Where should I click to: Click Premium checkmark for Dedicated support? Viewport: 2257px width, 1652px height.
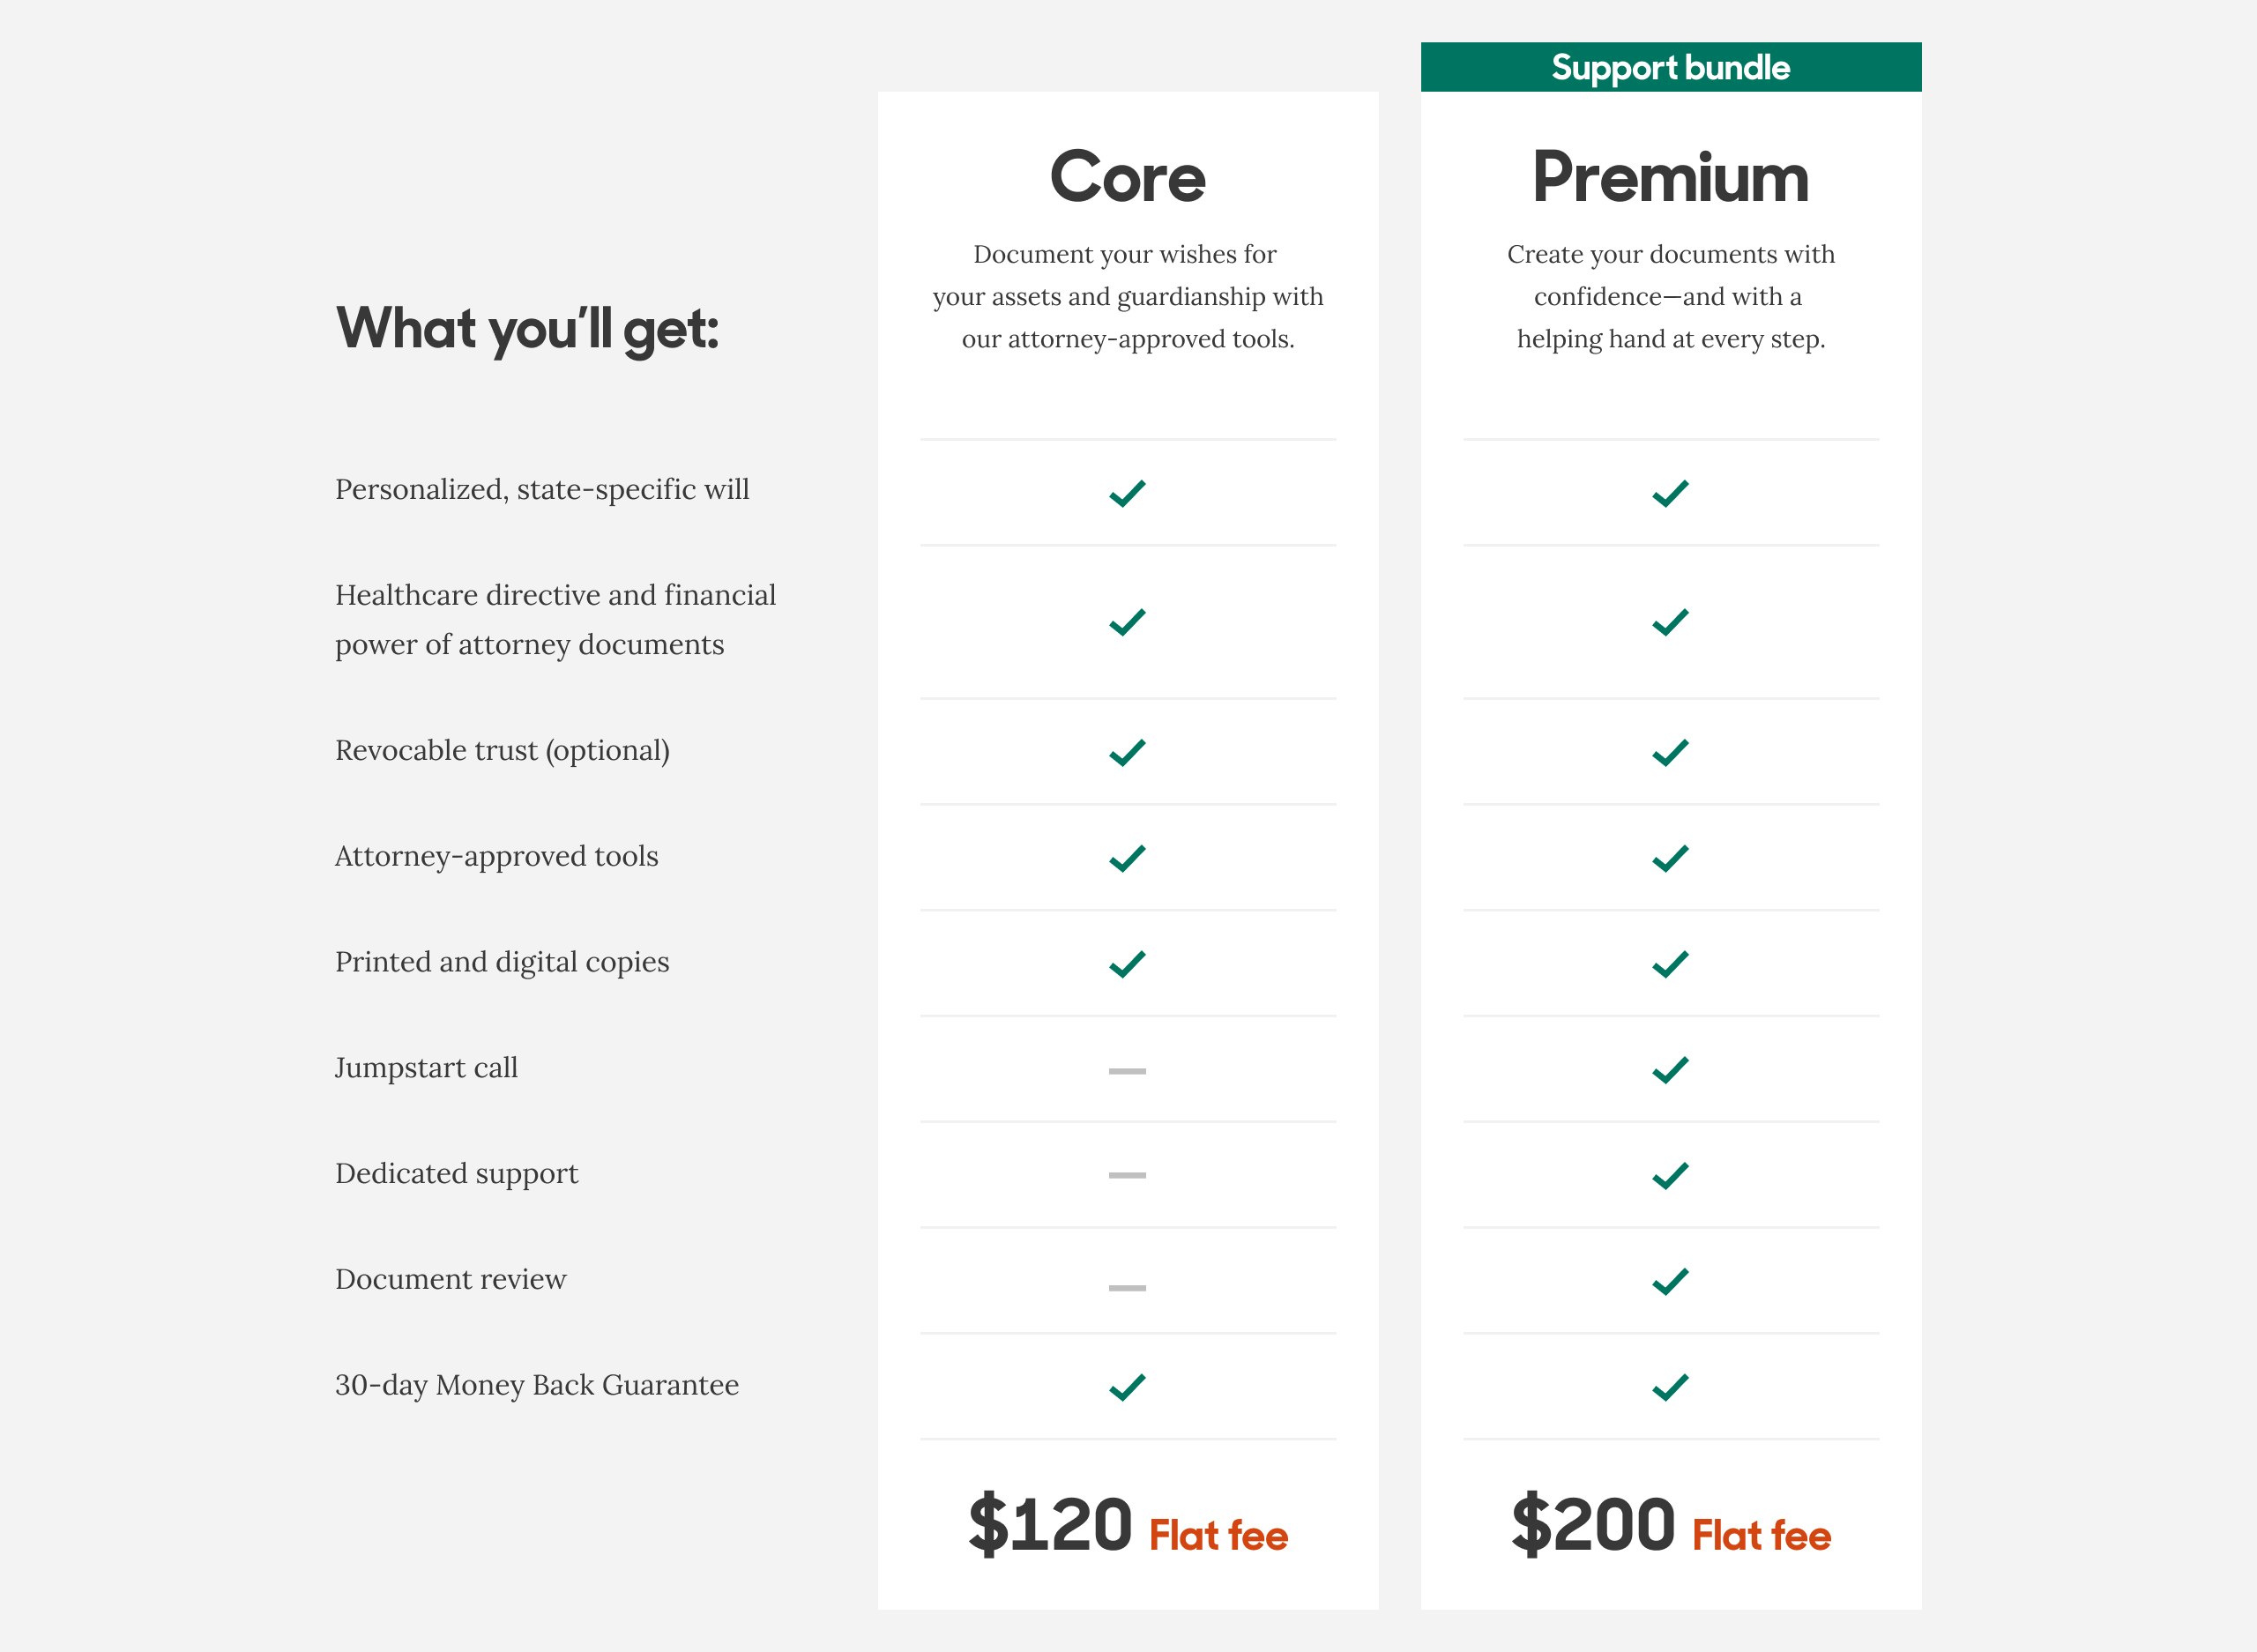1670,1176
